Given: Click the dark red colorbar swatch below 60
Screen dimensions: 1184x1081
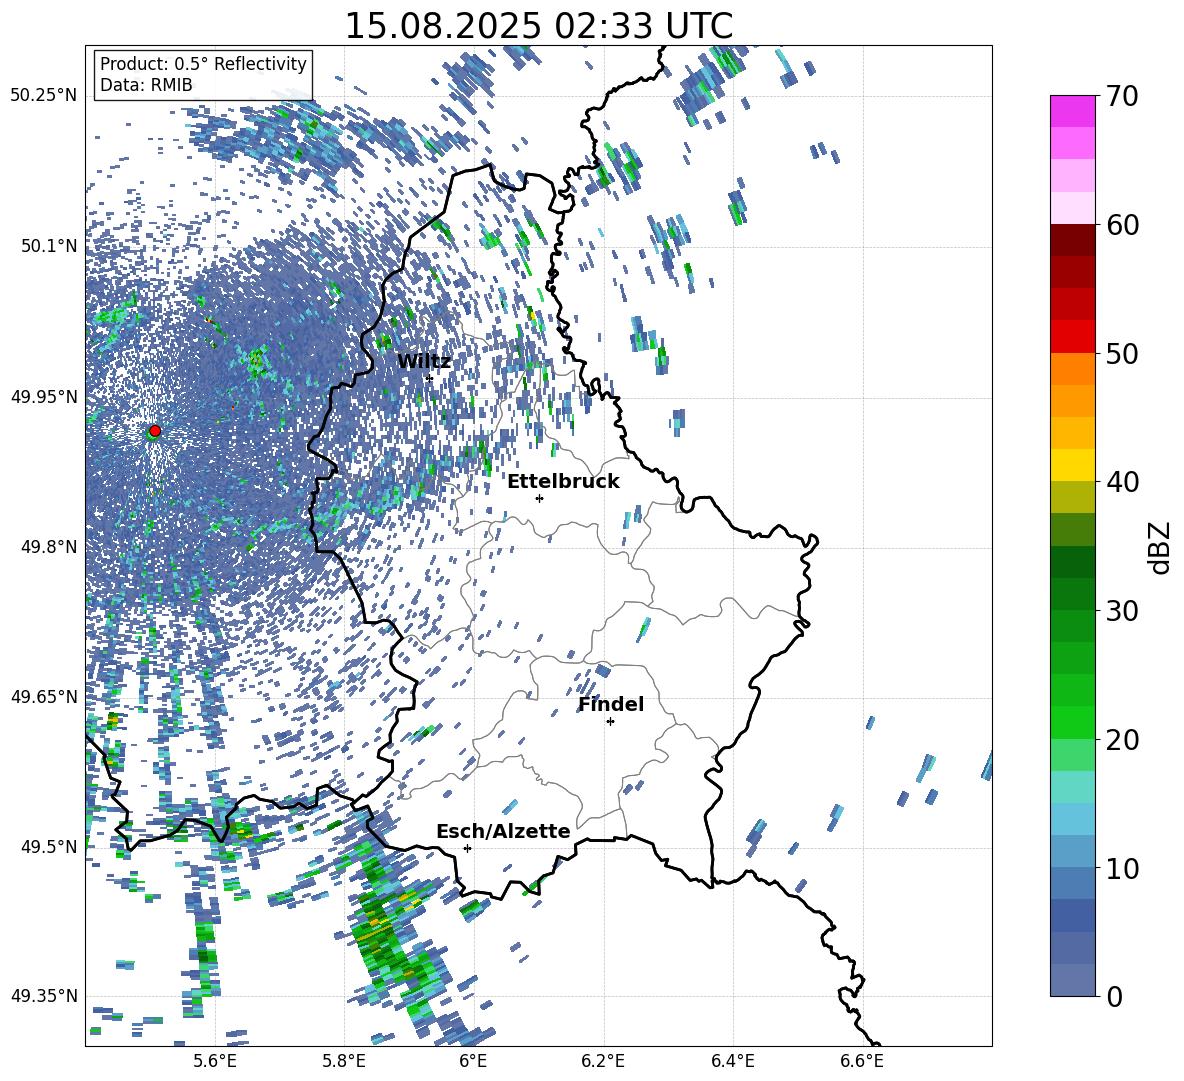Looking at the screenshot, I should pos(1072,240).
